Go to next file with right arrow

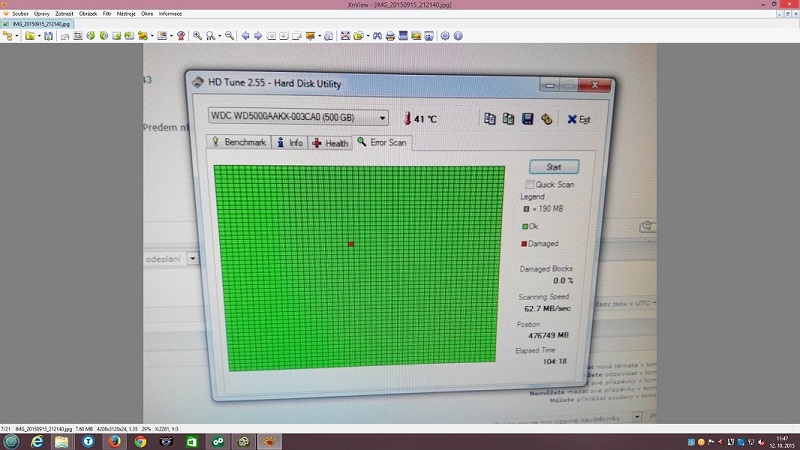pos(258,36)
